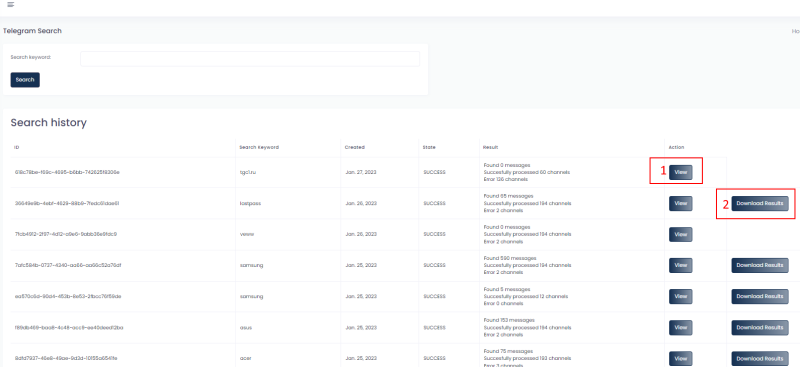The image size is (800, 367).
Task: Click the Created column header
Action: click(355, 148)
